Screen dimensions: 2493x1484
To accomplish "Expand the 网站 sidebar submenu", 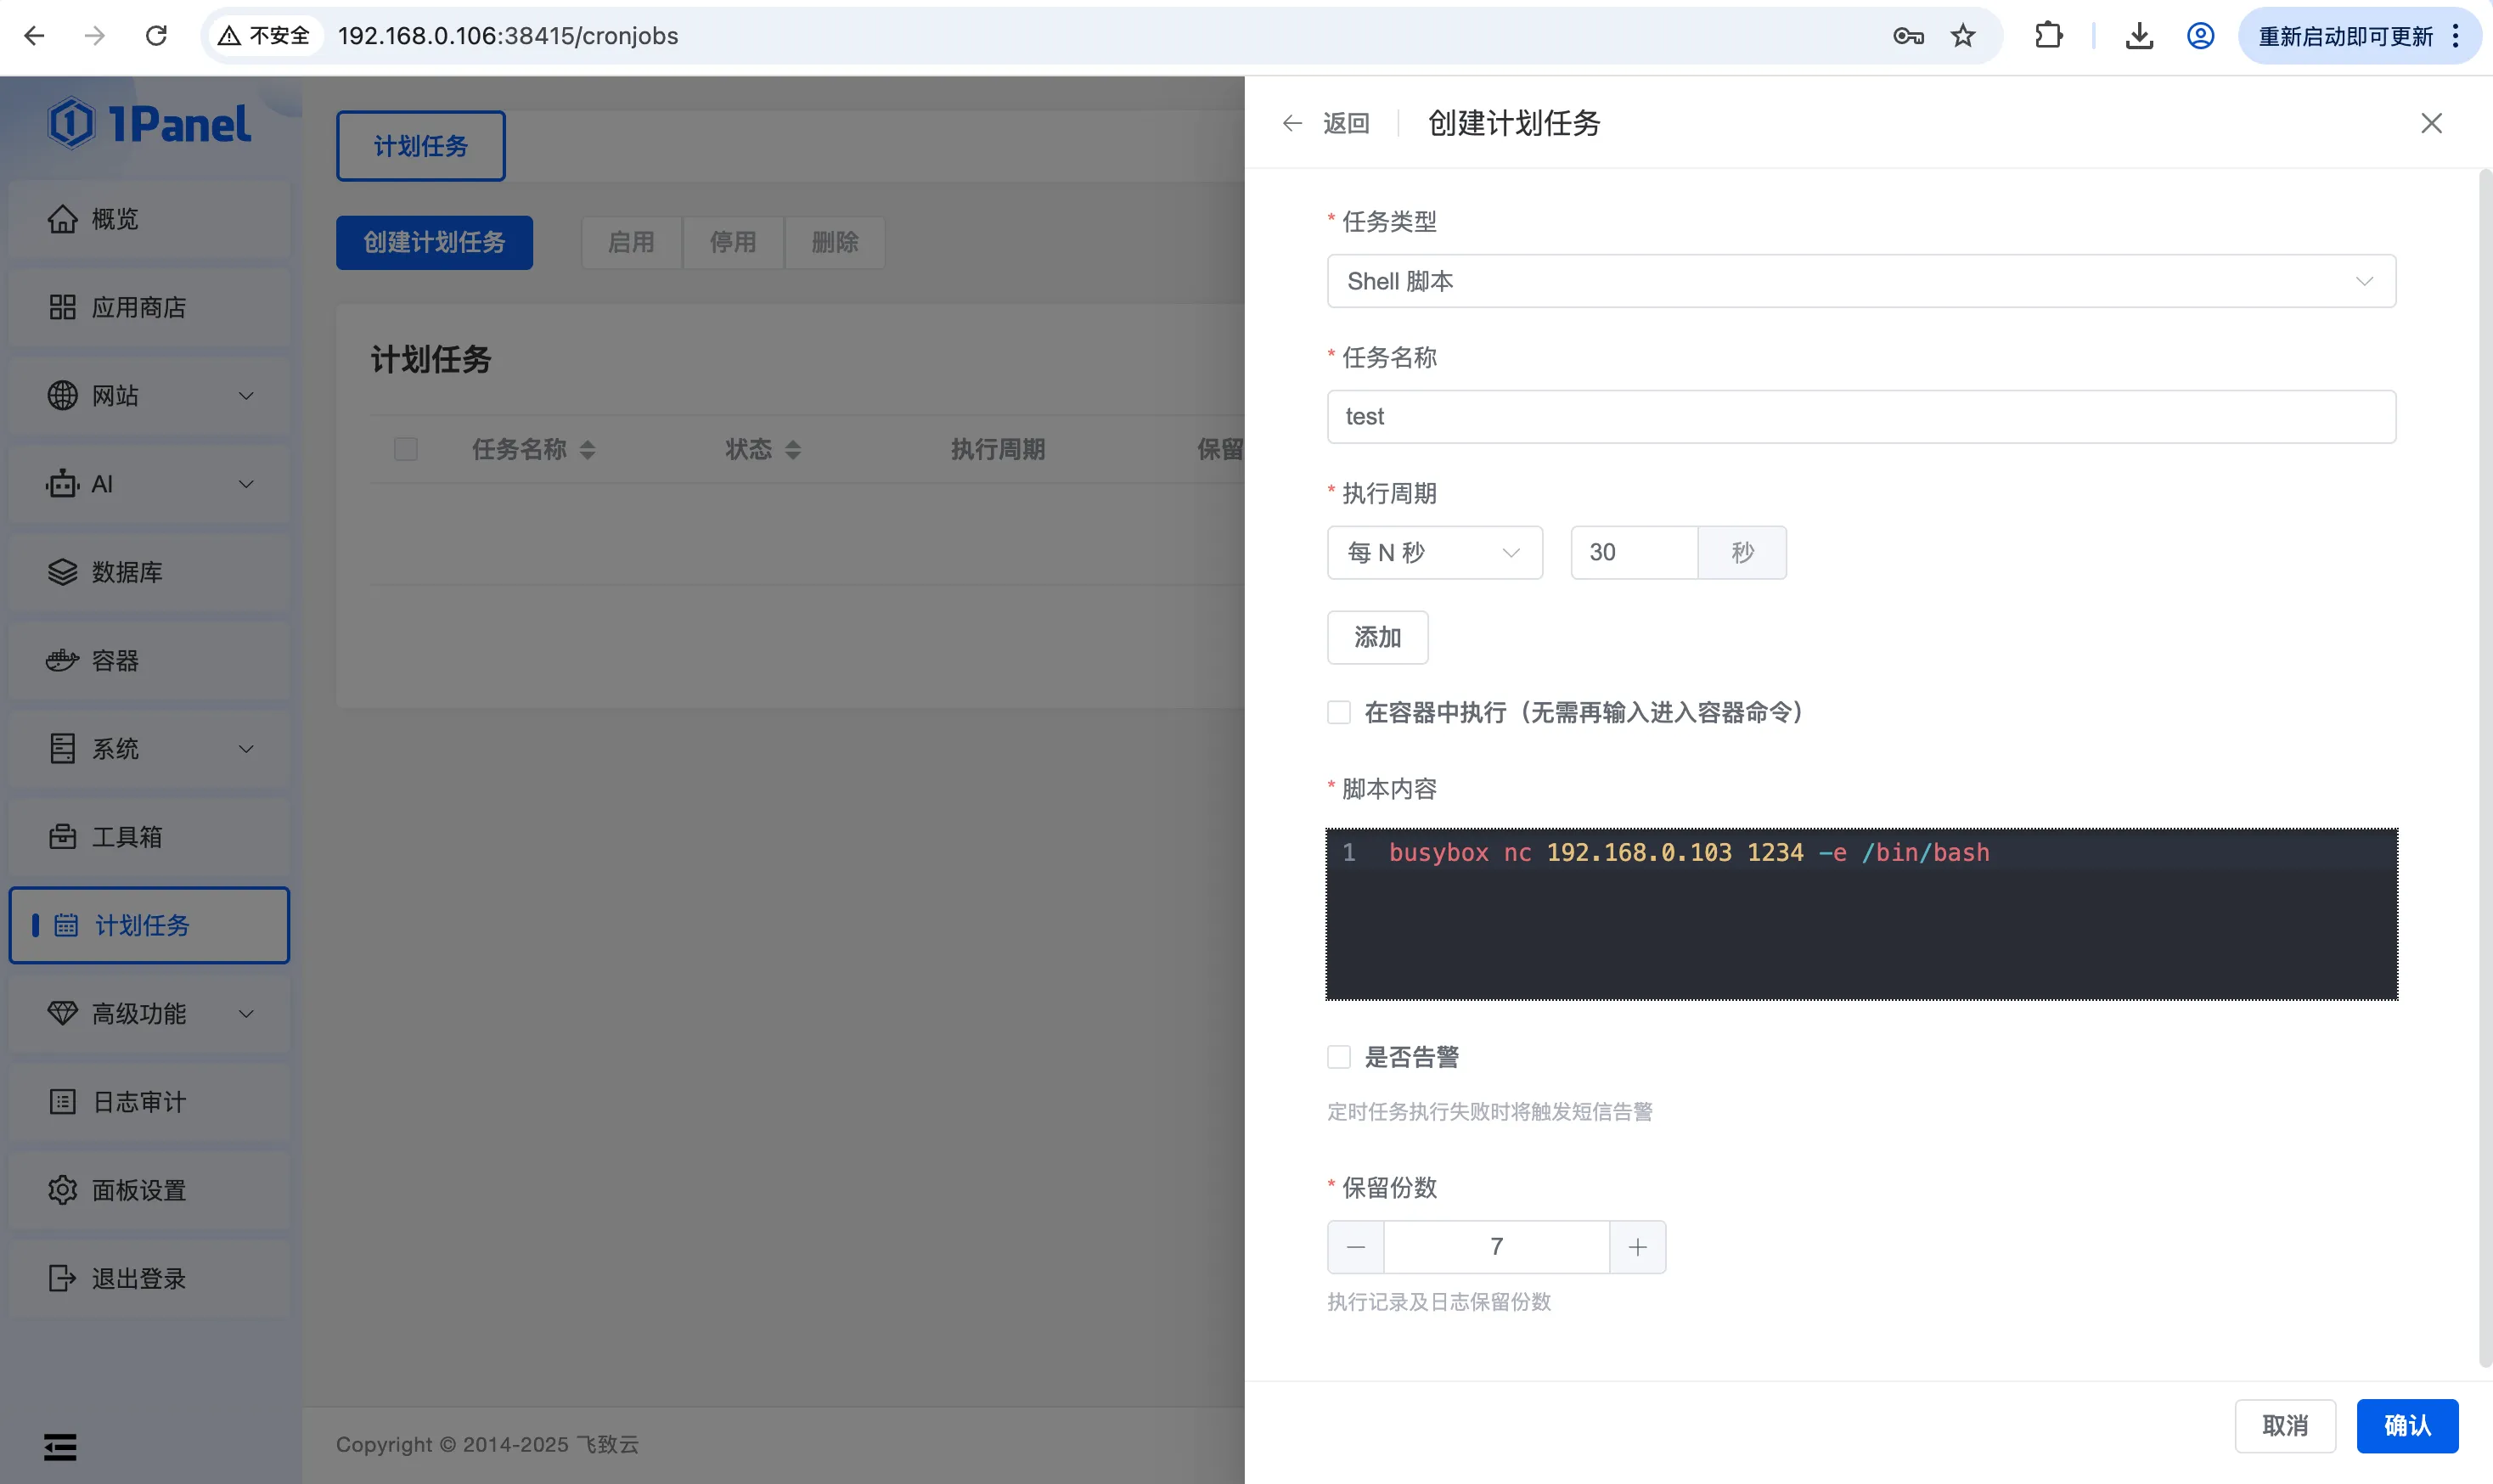I will [149, 396].
